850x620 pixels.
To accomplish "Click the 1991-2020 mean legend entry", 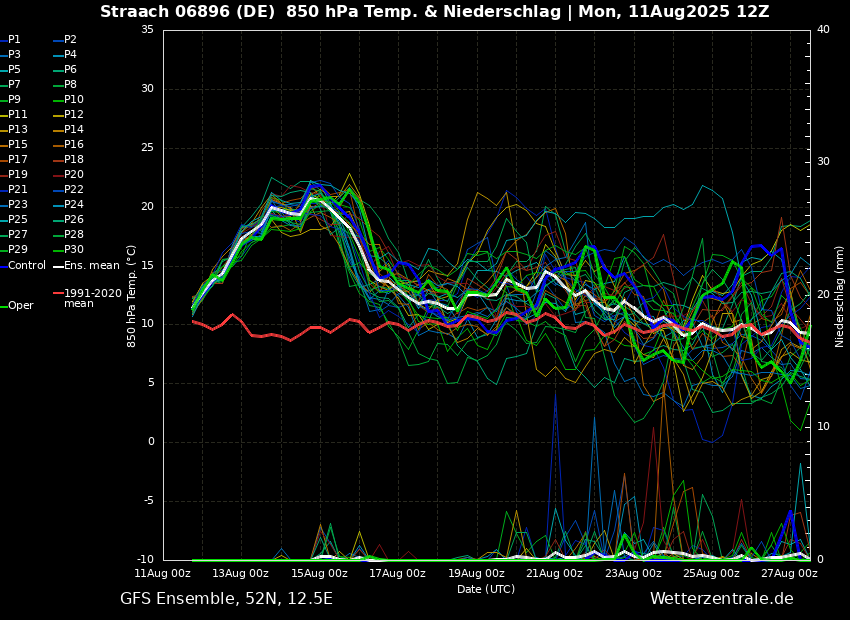I will coord(92,298).
